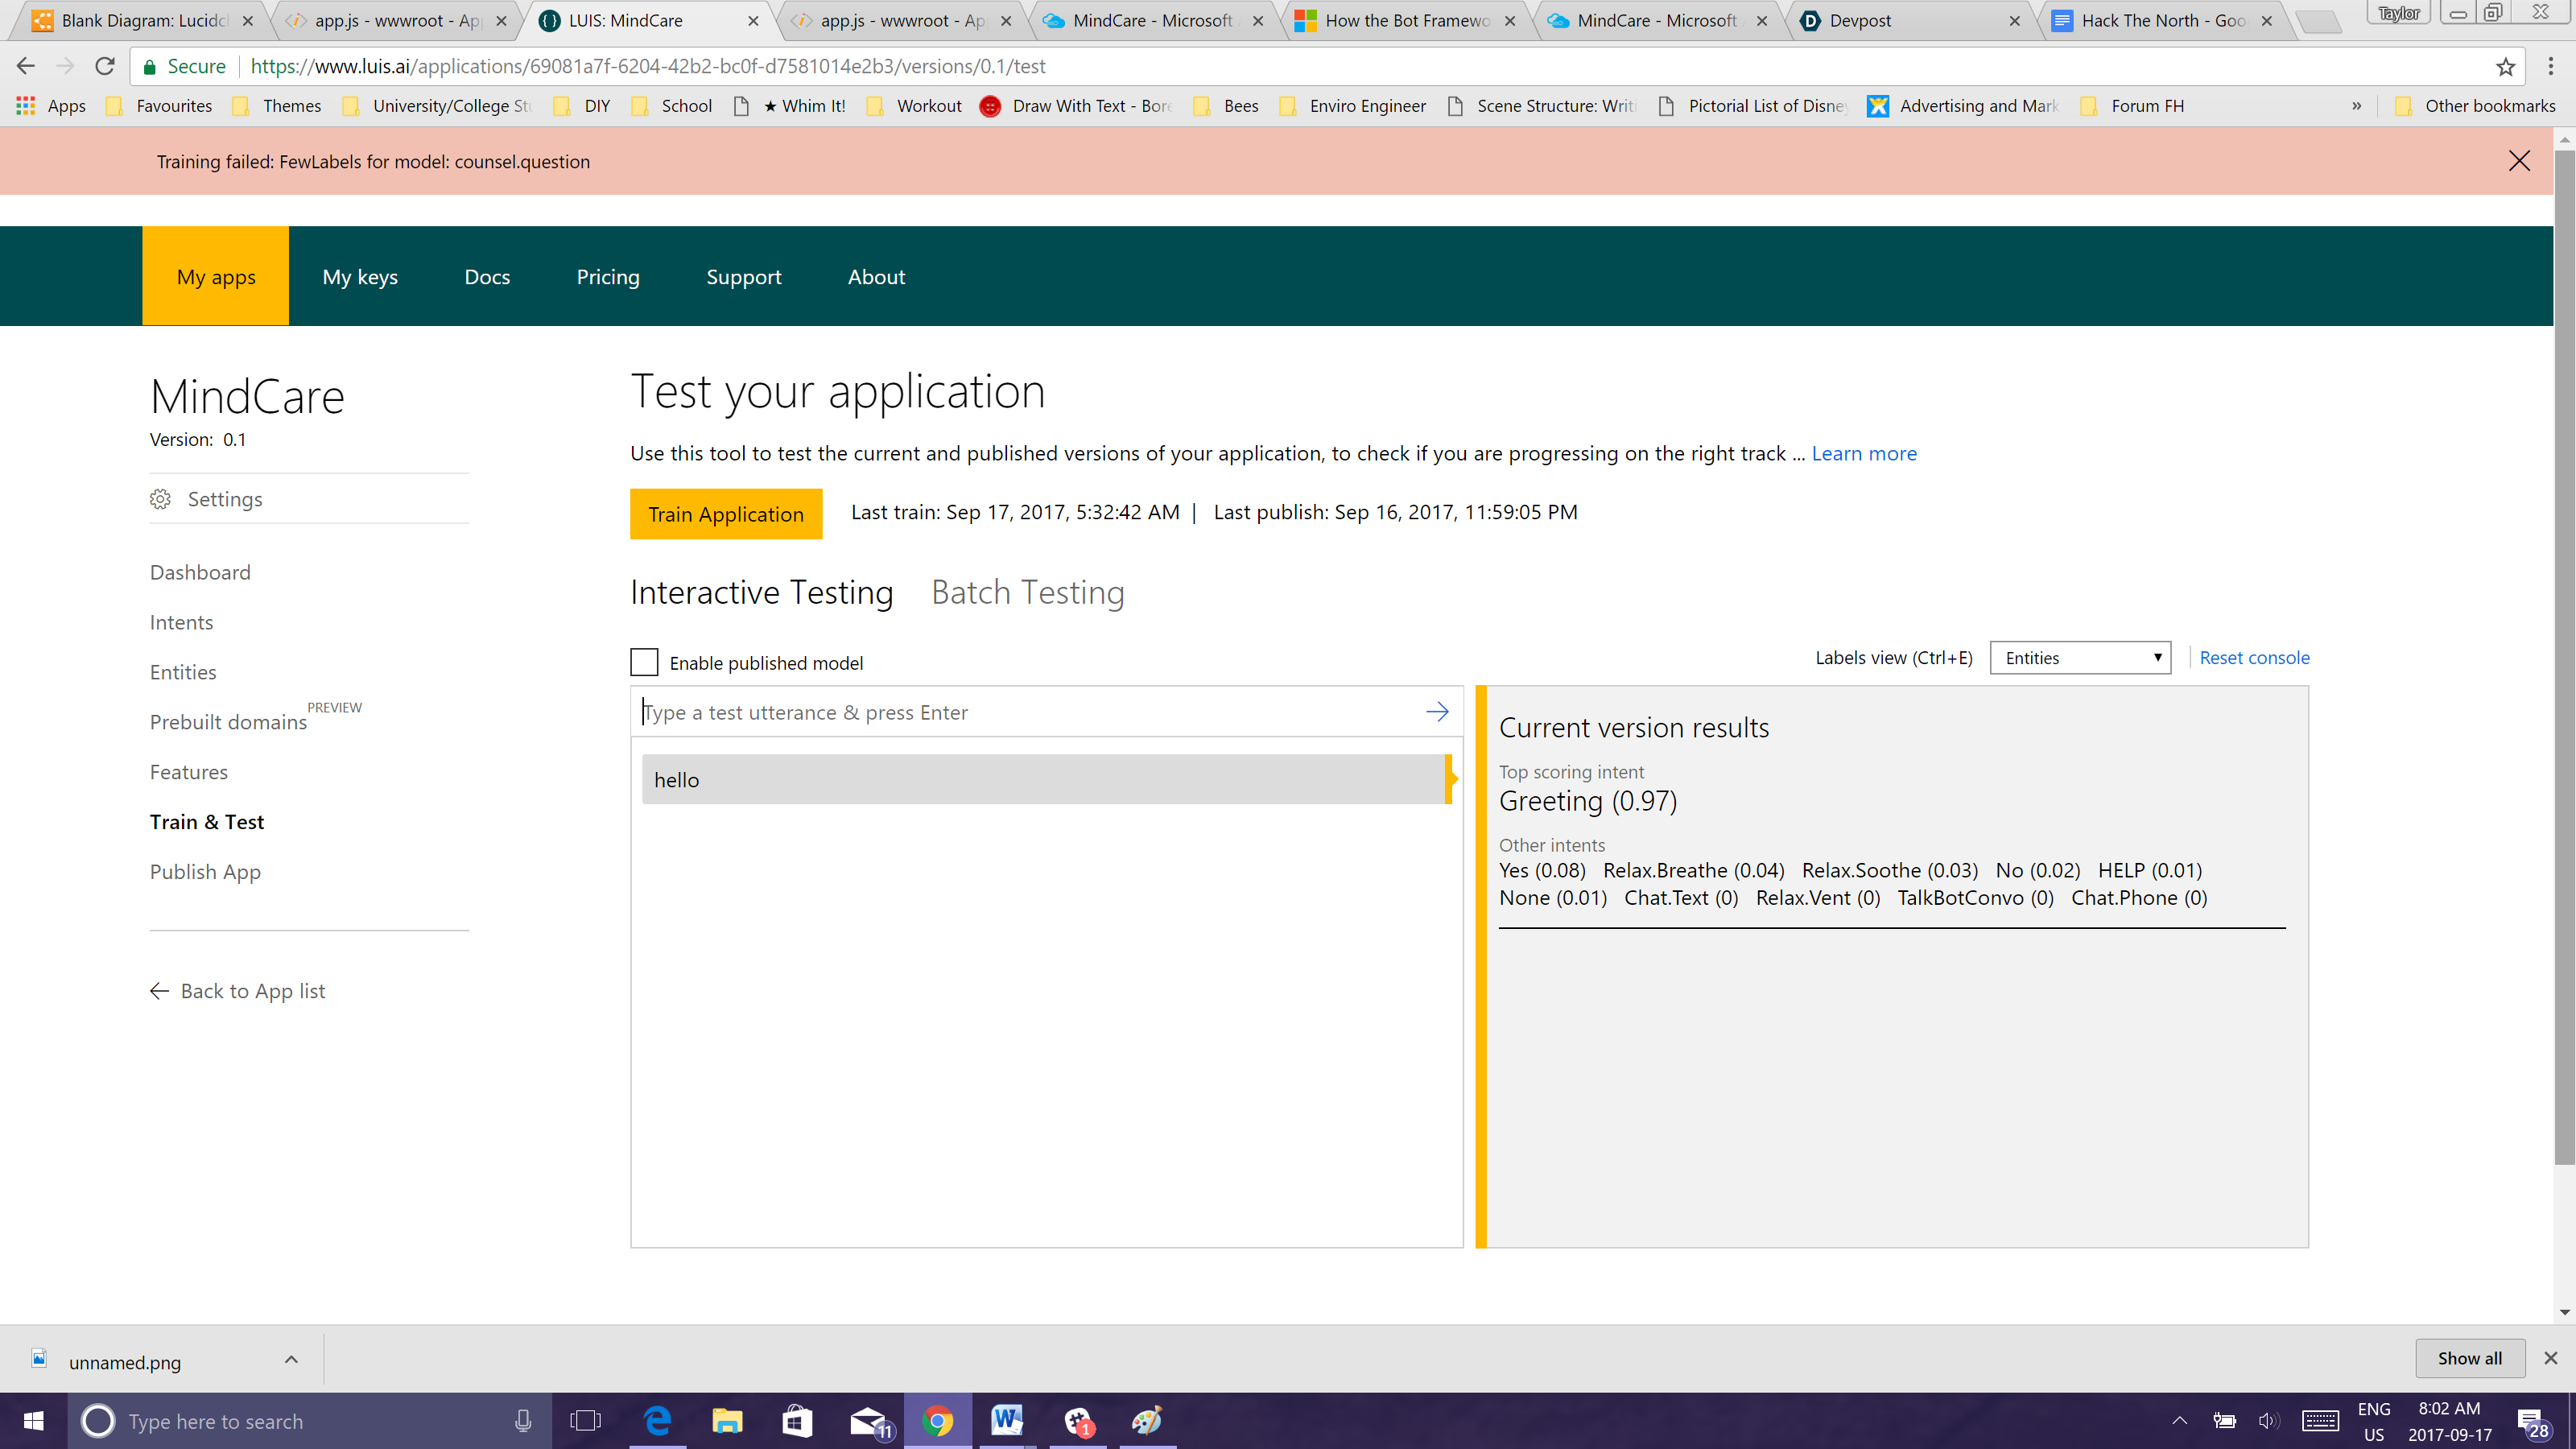The width and height of the screenshot is (2576, 1449).
Task: Click the Reset console link
Action: pyautogui.click(x=2253, y=658)
